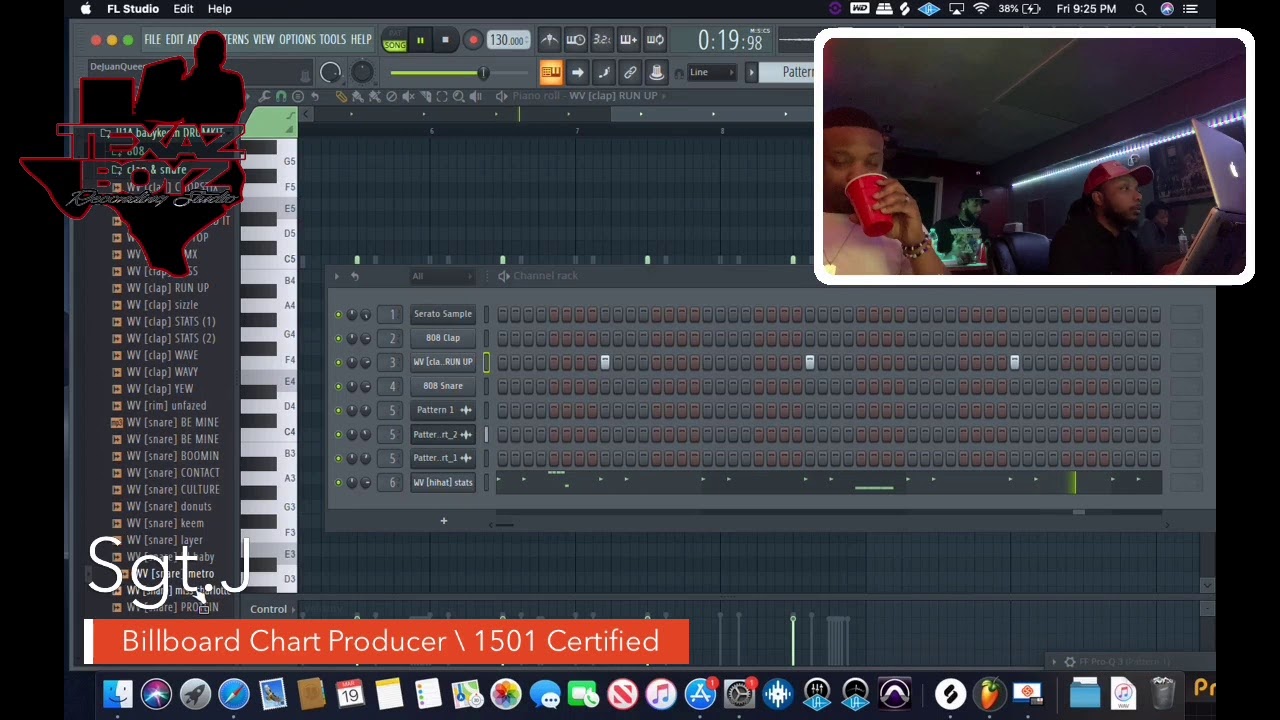Image resolution: width=1280 pixels, height=720 pixels.
Task: Select the 808 Snare channel button
Action: 443,386
